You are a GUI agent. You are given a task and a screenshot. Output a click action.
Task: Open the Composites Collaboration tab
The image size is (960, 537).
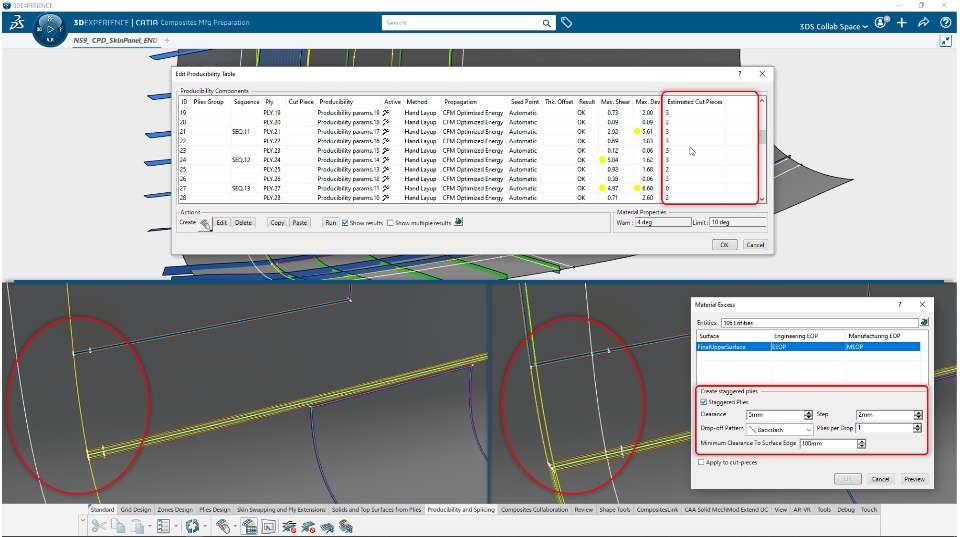pyautogui.click(x=534, y=509)
